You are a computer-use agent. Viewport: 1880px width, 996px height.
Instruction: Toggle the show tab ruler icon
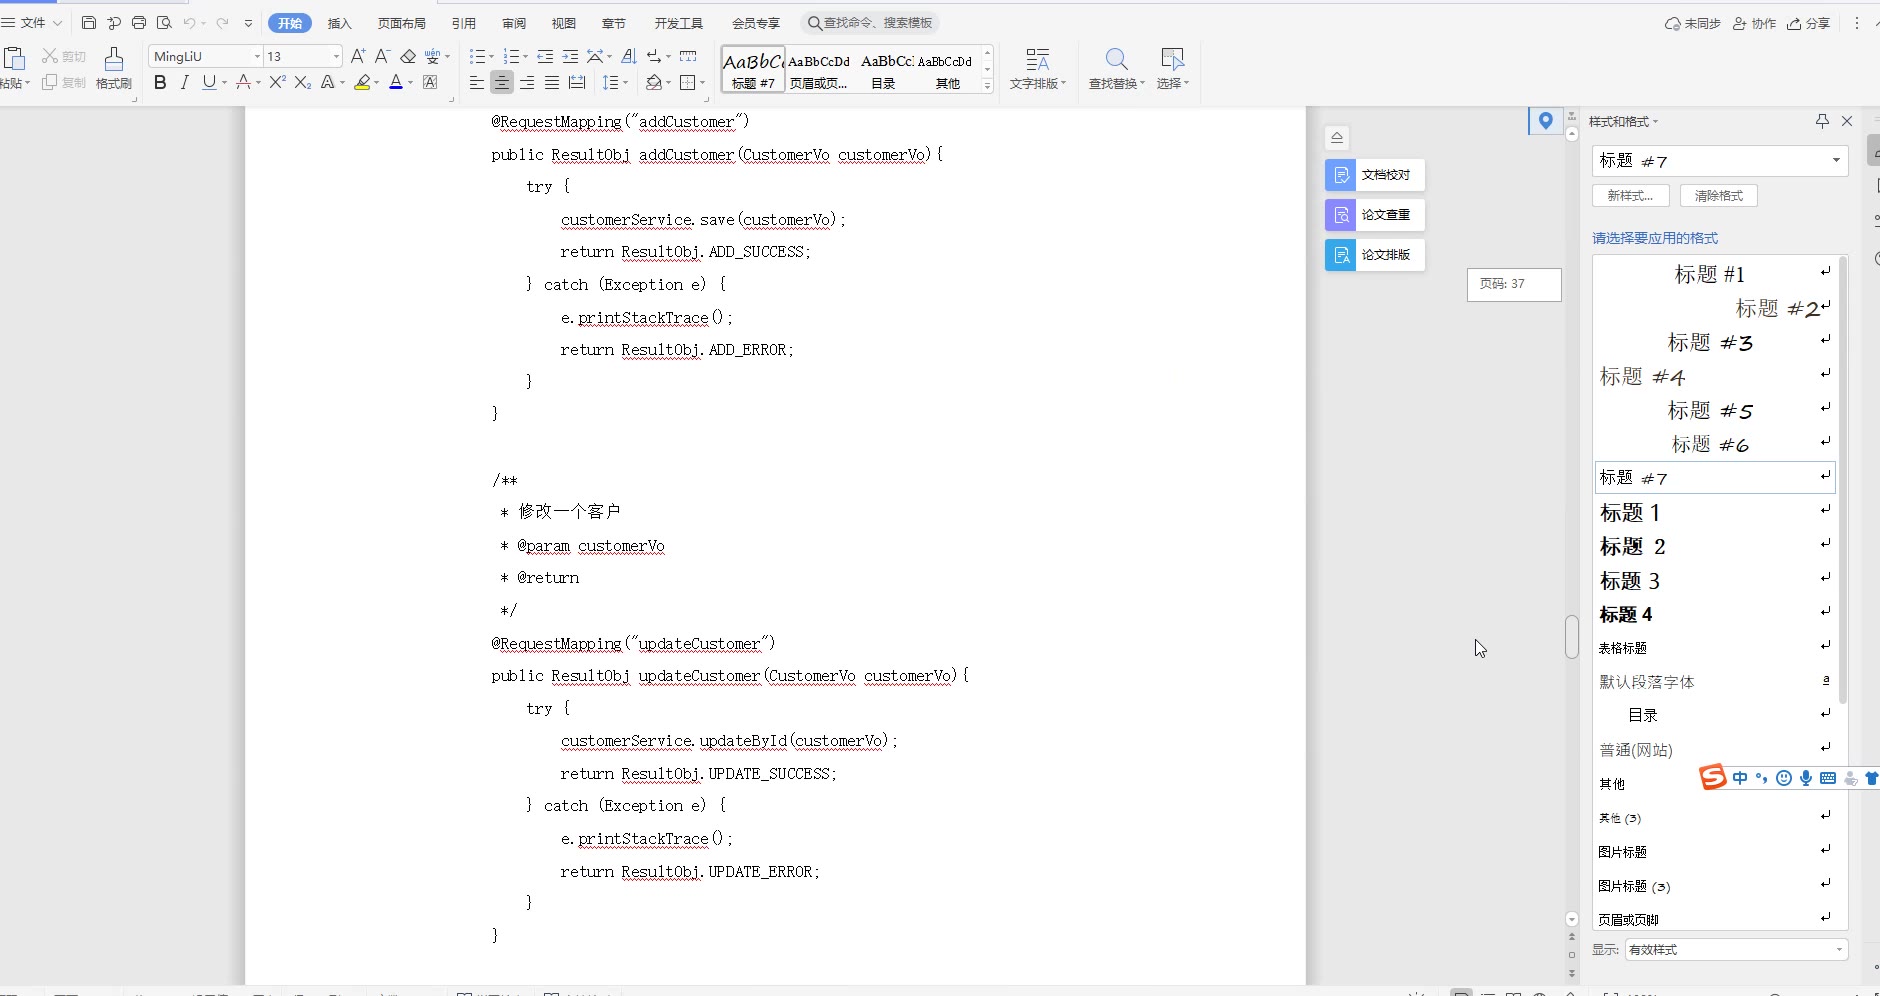click(688, 56)
